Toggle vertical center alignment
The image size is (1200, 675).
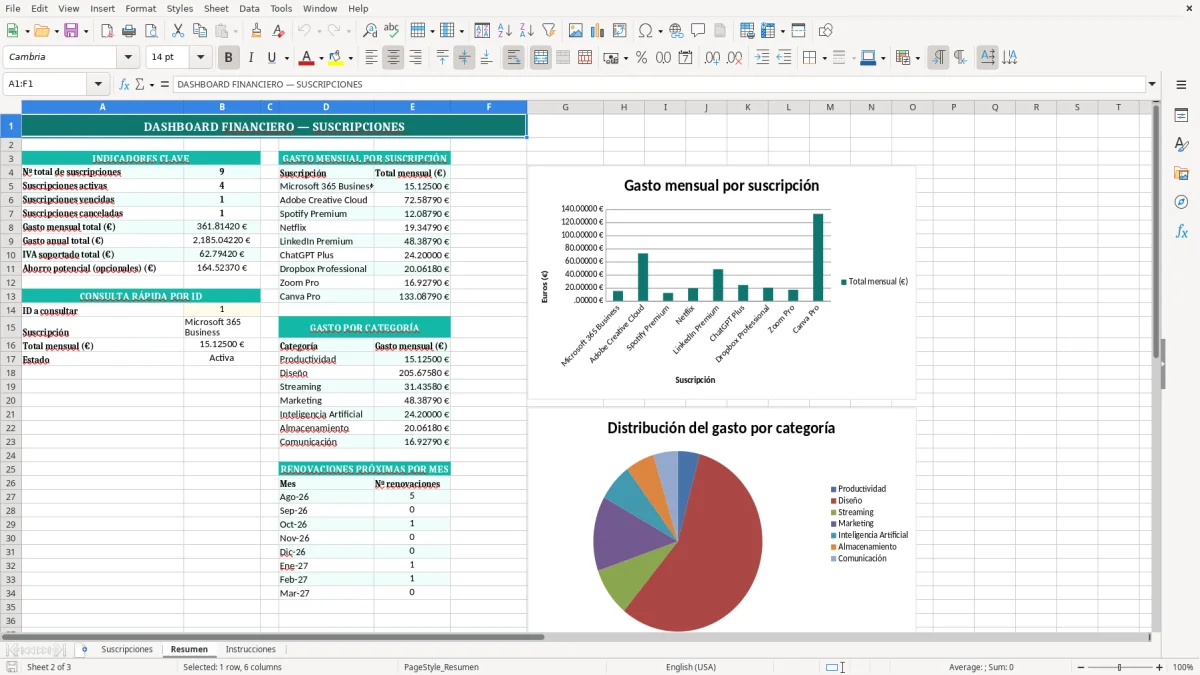point(464,58)
